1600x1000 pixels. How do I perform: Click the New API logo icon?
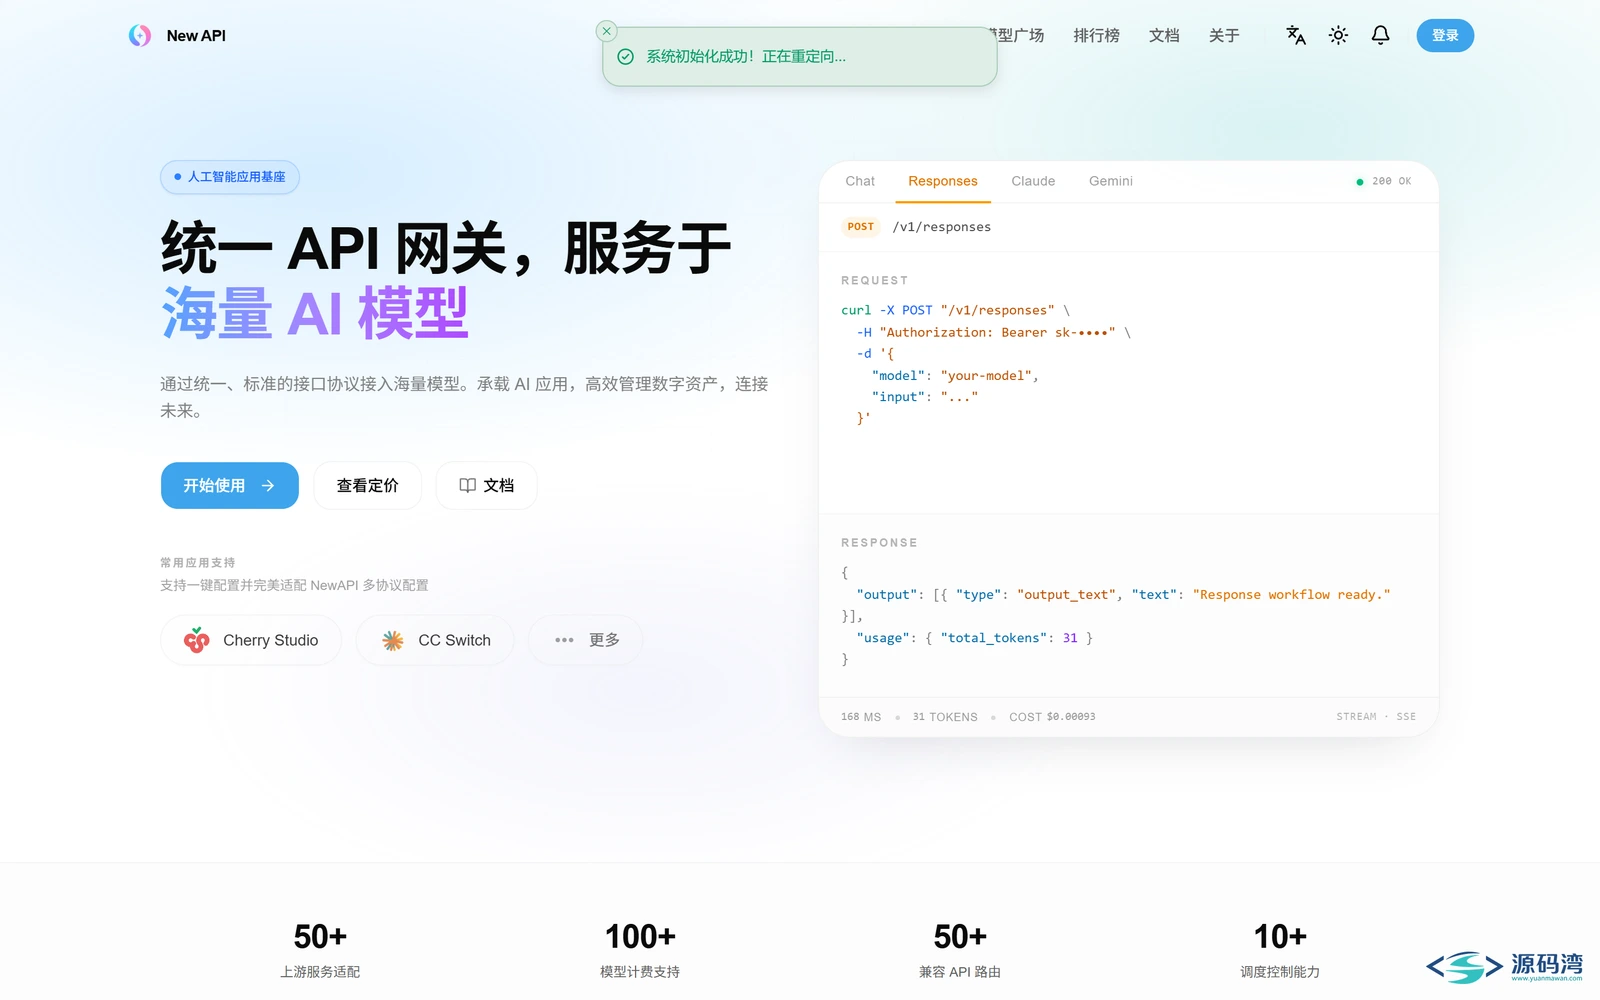tap(140, 36)
